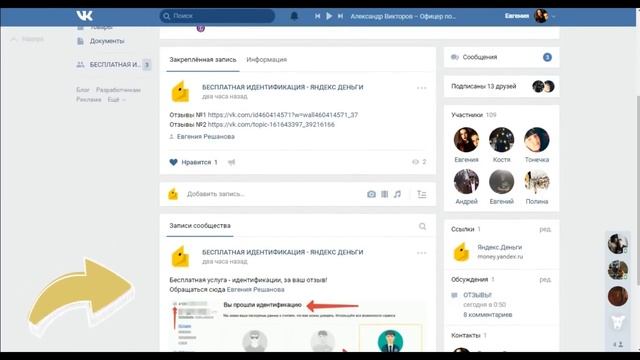Image resolution: width=640 pixels, height=360 pixels.
Task: Open the Сообщения speech bubble icon
Action: coord(455,57)
